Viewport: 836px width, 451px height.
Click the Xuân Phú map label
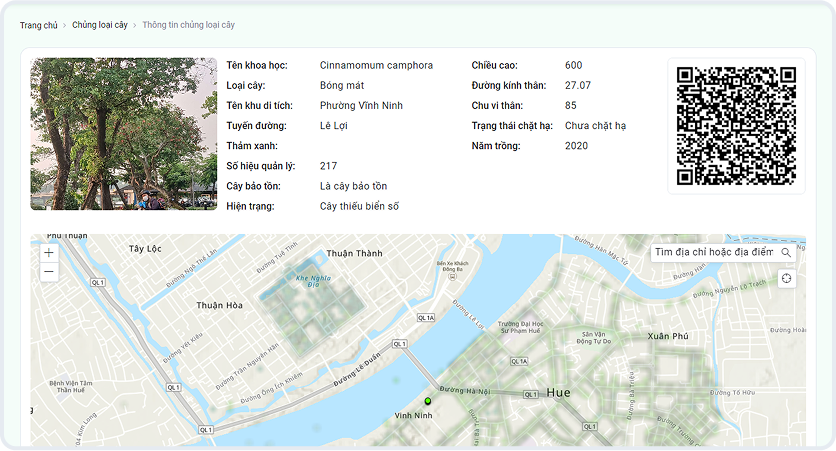[x=668, y=336]
